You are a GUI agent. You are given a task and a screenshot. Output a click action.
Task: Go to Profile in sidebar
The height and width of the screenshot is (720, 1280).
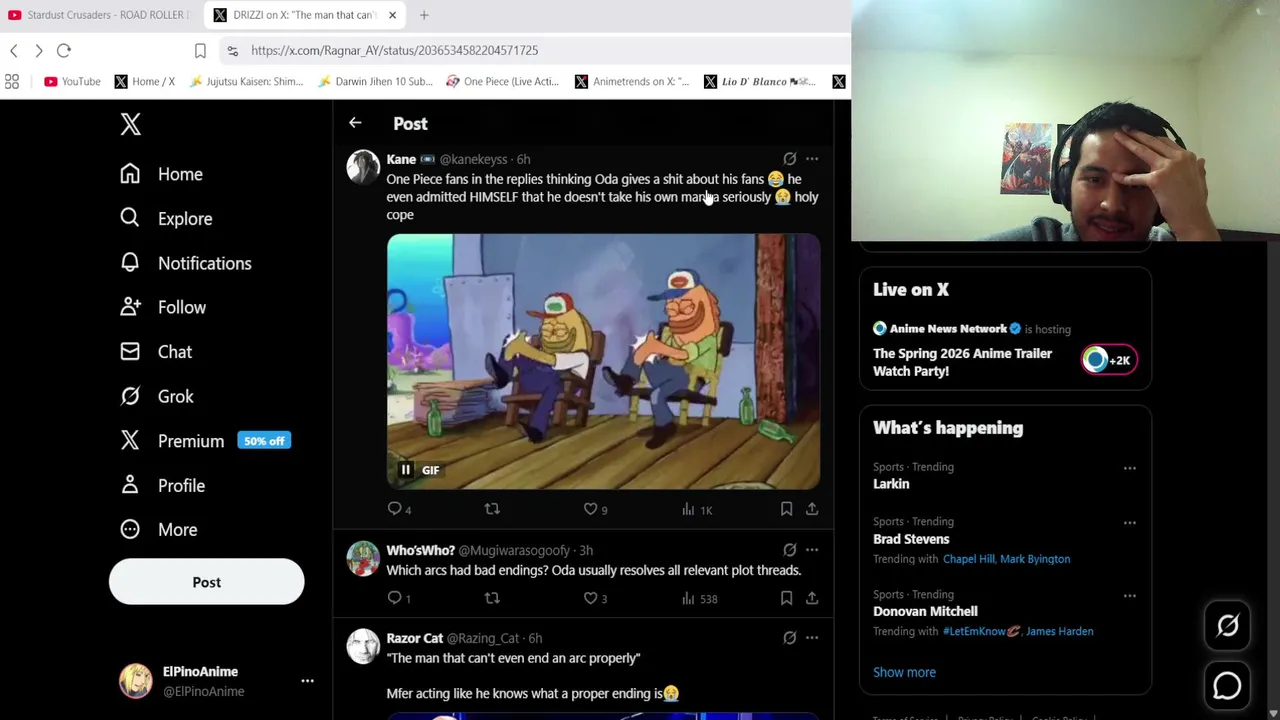(162, 485)
